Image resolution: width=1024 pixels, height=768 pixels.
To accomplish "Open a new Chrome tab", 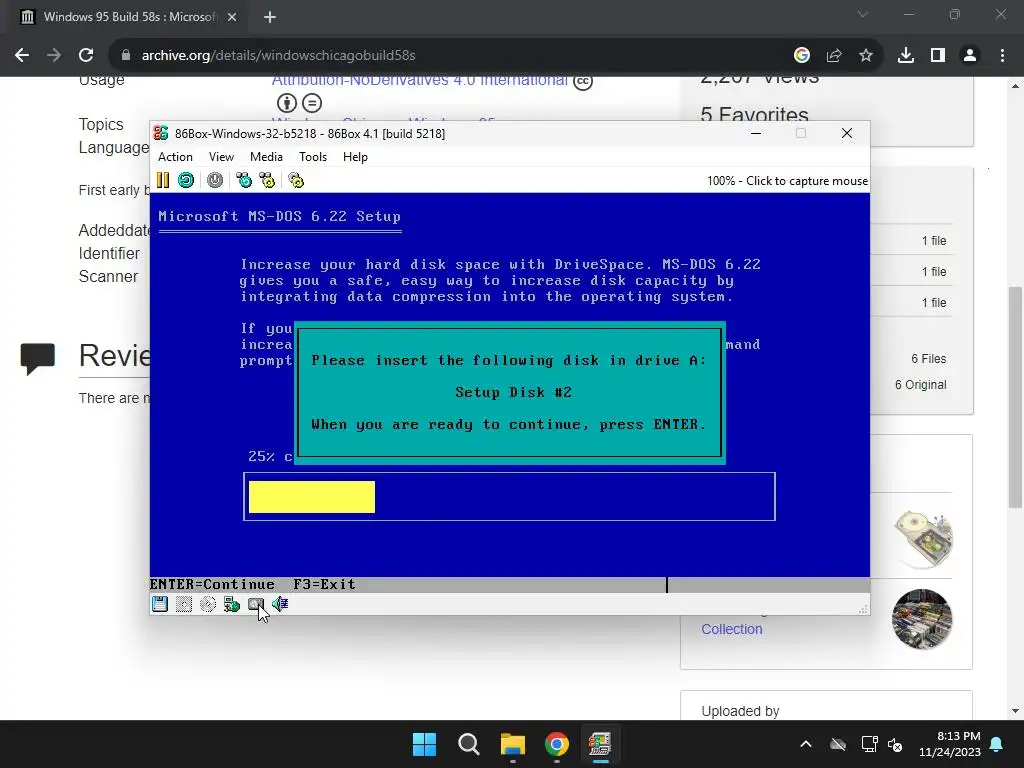I will [x=270, y=17].
